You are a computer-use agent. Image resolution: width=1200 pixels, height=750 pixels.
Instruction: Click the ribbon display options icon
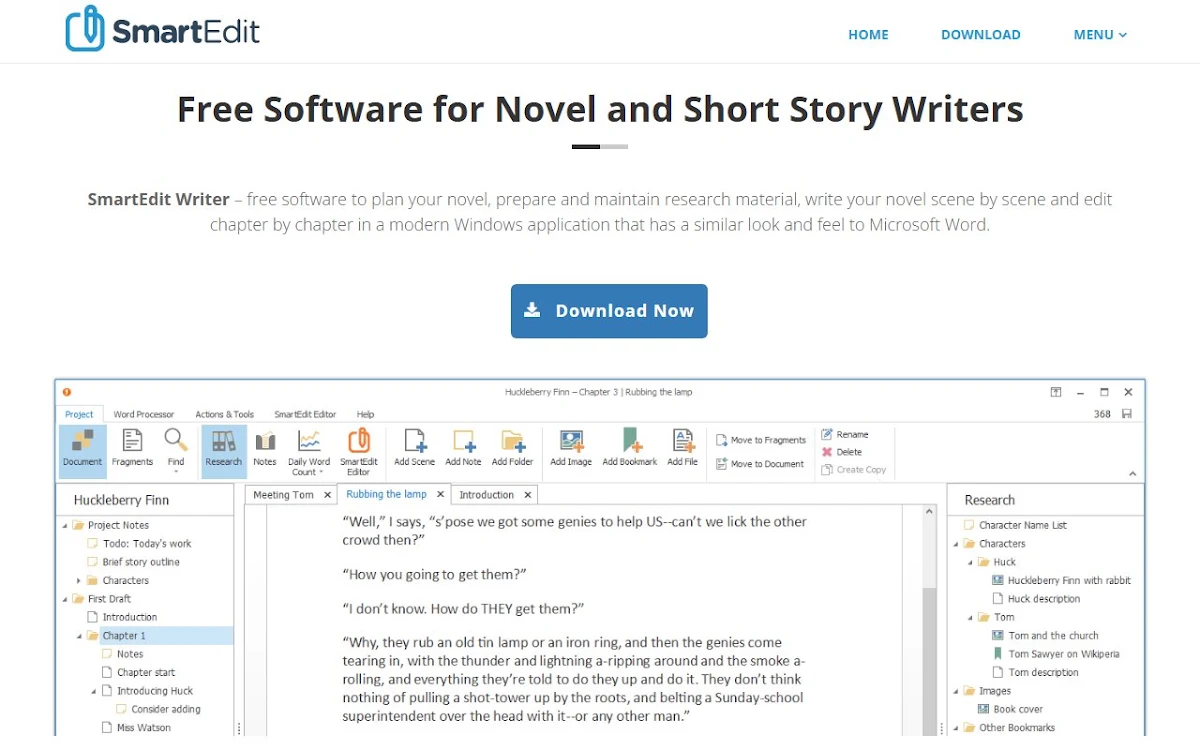(1056, 392)
